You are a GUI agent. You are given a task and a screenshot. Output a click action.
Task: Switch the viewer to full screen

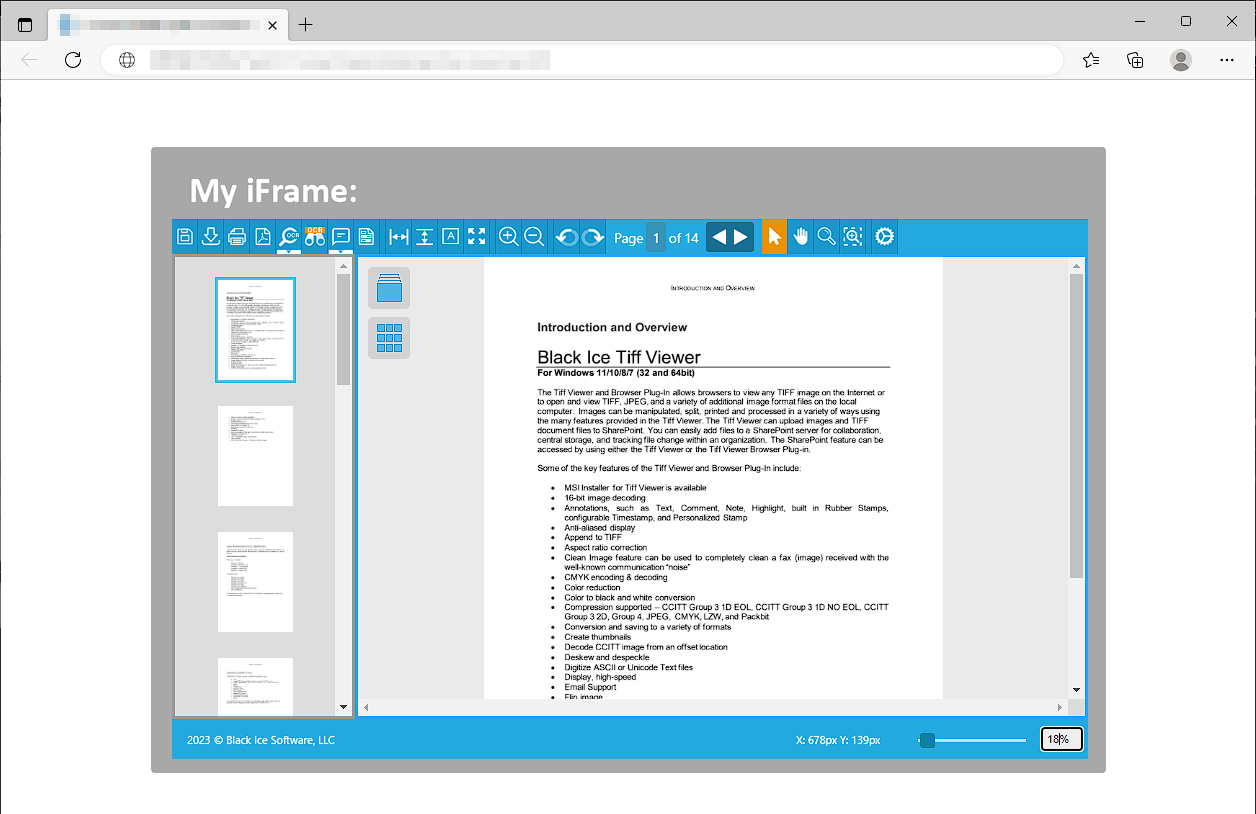pos(477,237)
